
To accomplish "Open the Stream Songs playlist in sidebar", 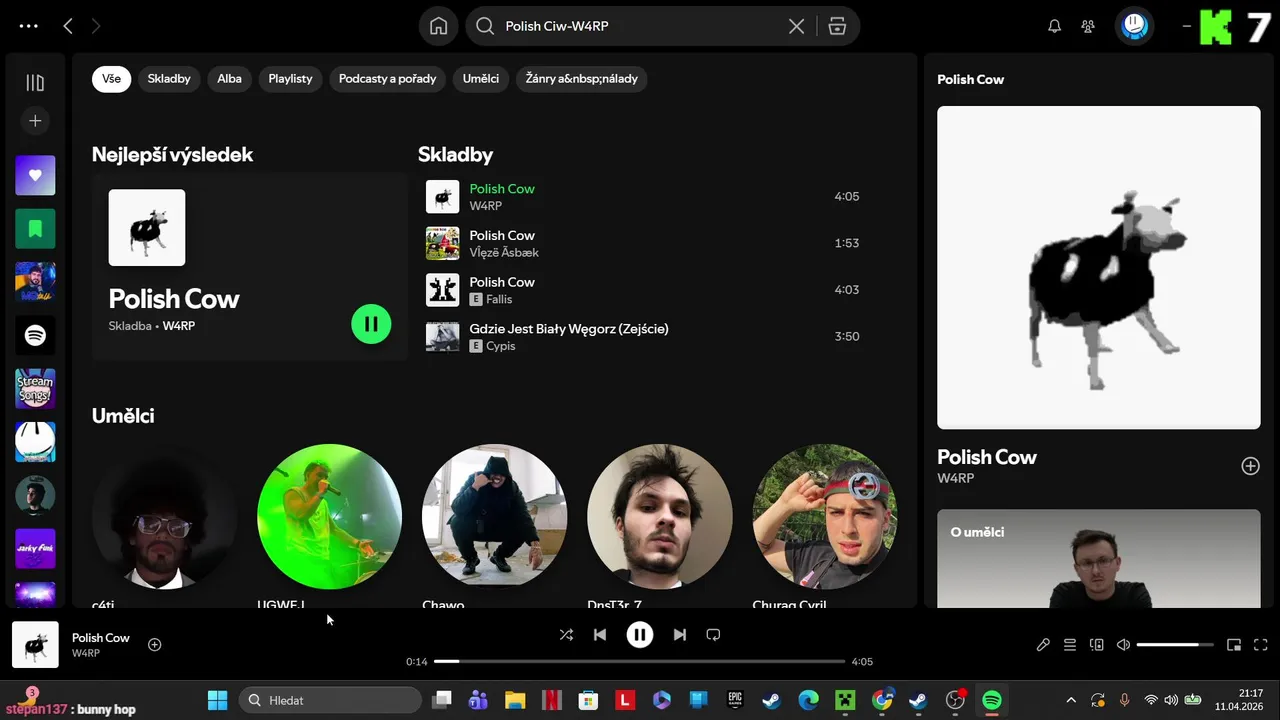I will coord(35,389).
